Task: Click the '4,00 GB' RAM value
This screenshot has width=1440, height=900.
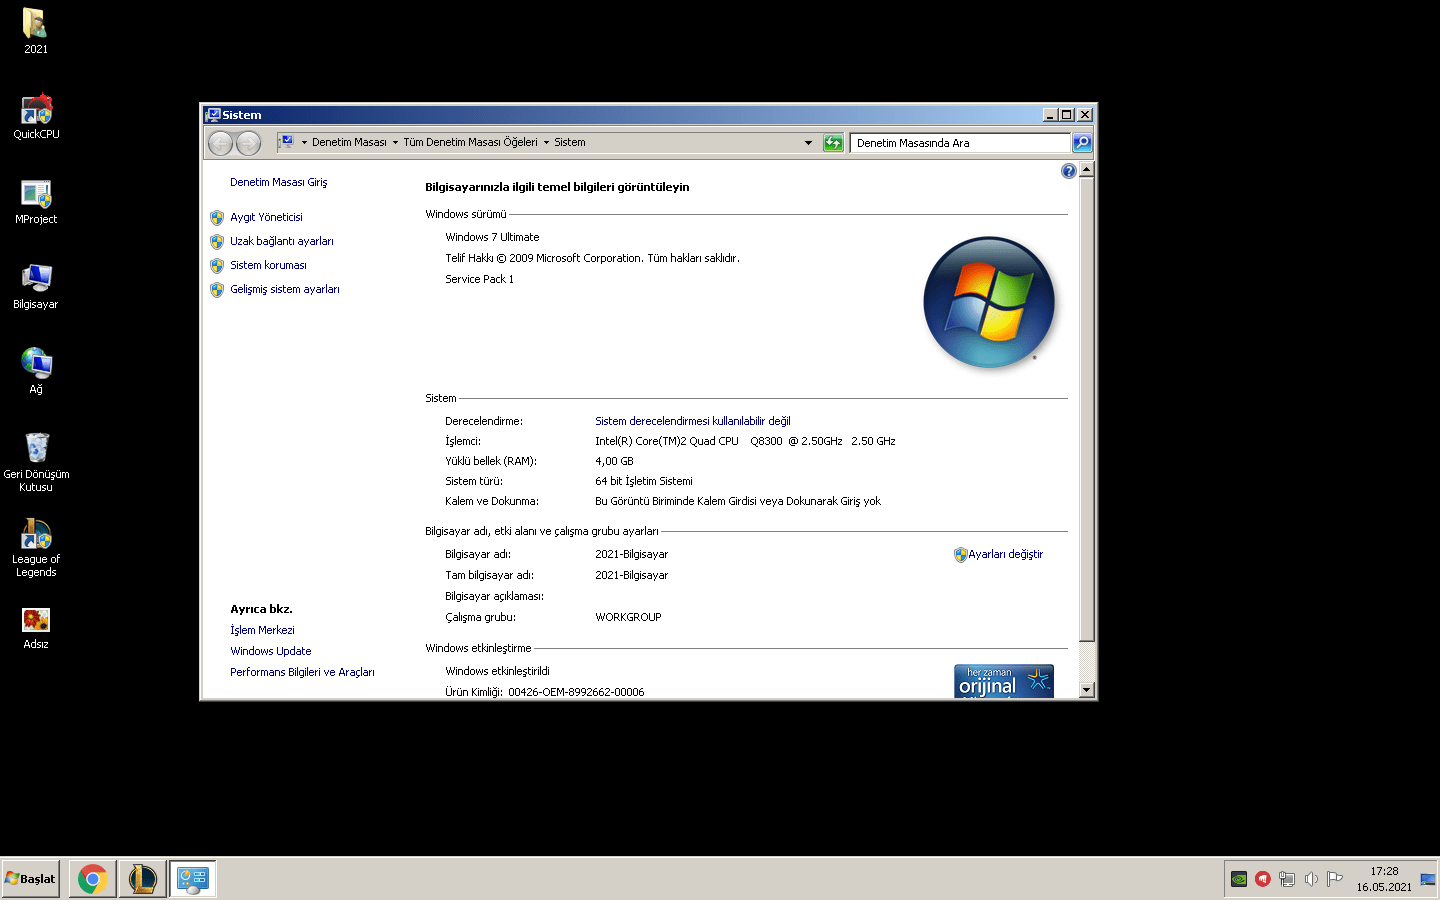Action: [x=614, y=461]
